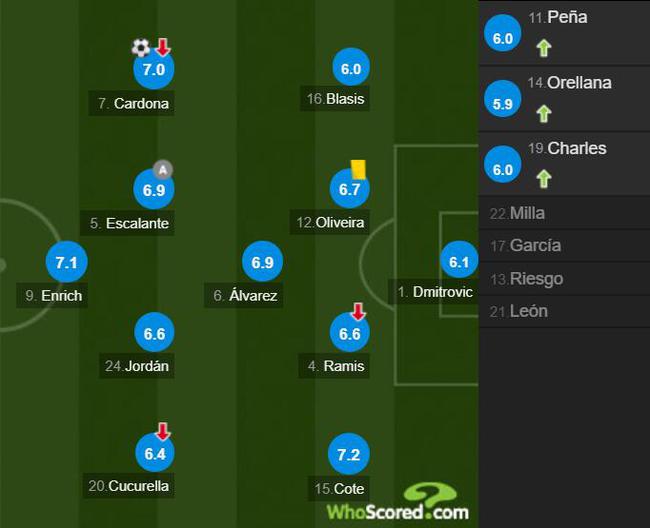Click the WhoScored.com logo
The width and height of the screenshot is (650, 528).
coord(398,502)
